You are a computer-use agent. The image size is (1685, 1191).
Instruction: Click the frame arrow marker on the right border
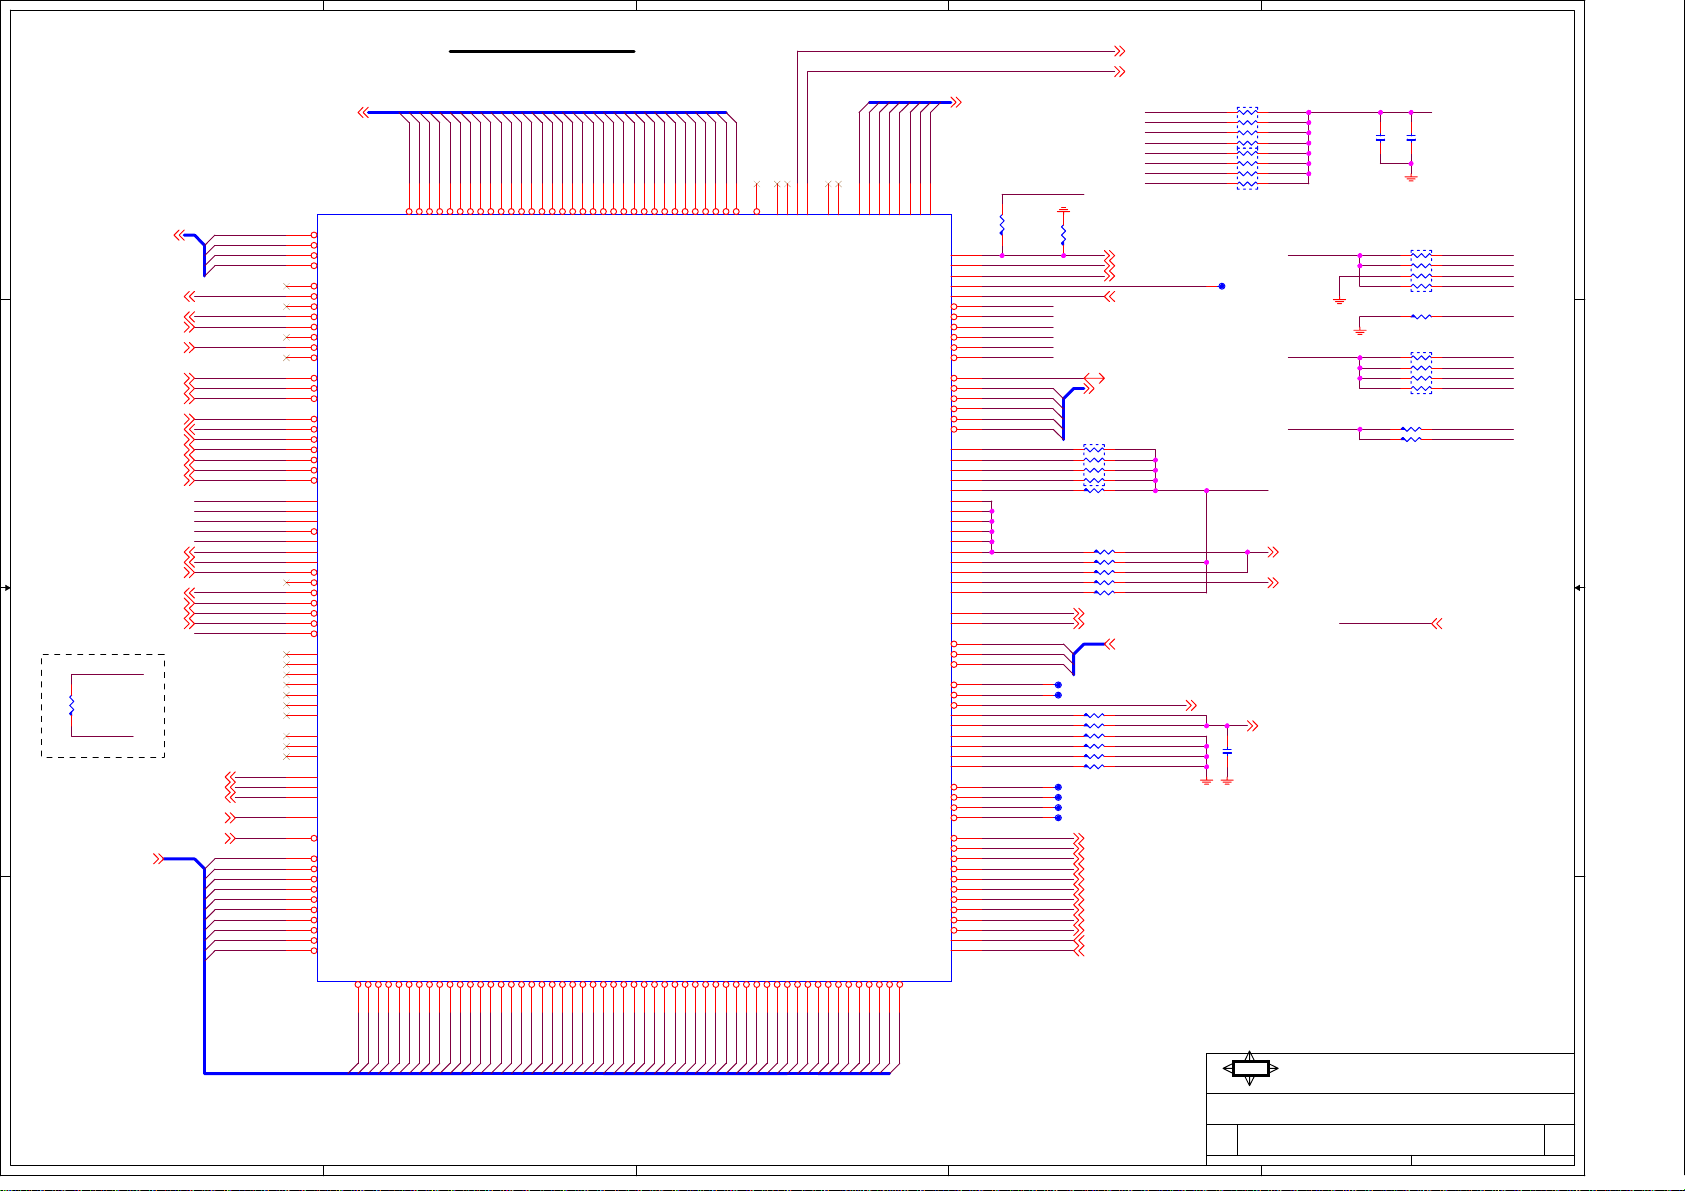pyautogui.click(x=1579, y=588)
